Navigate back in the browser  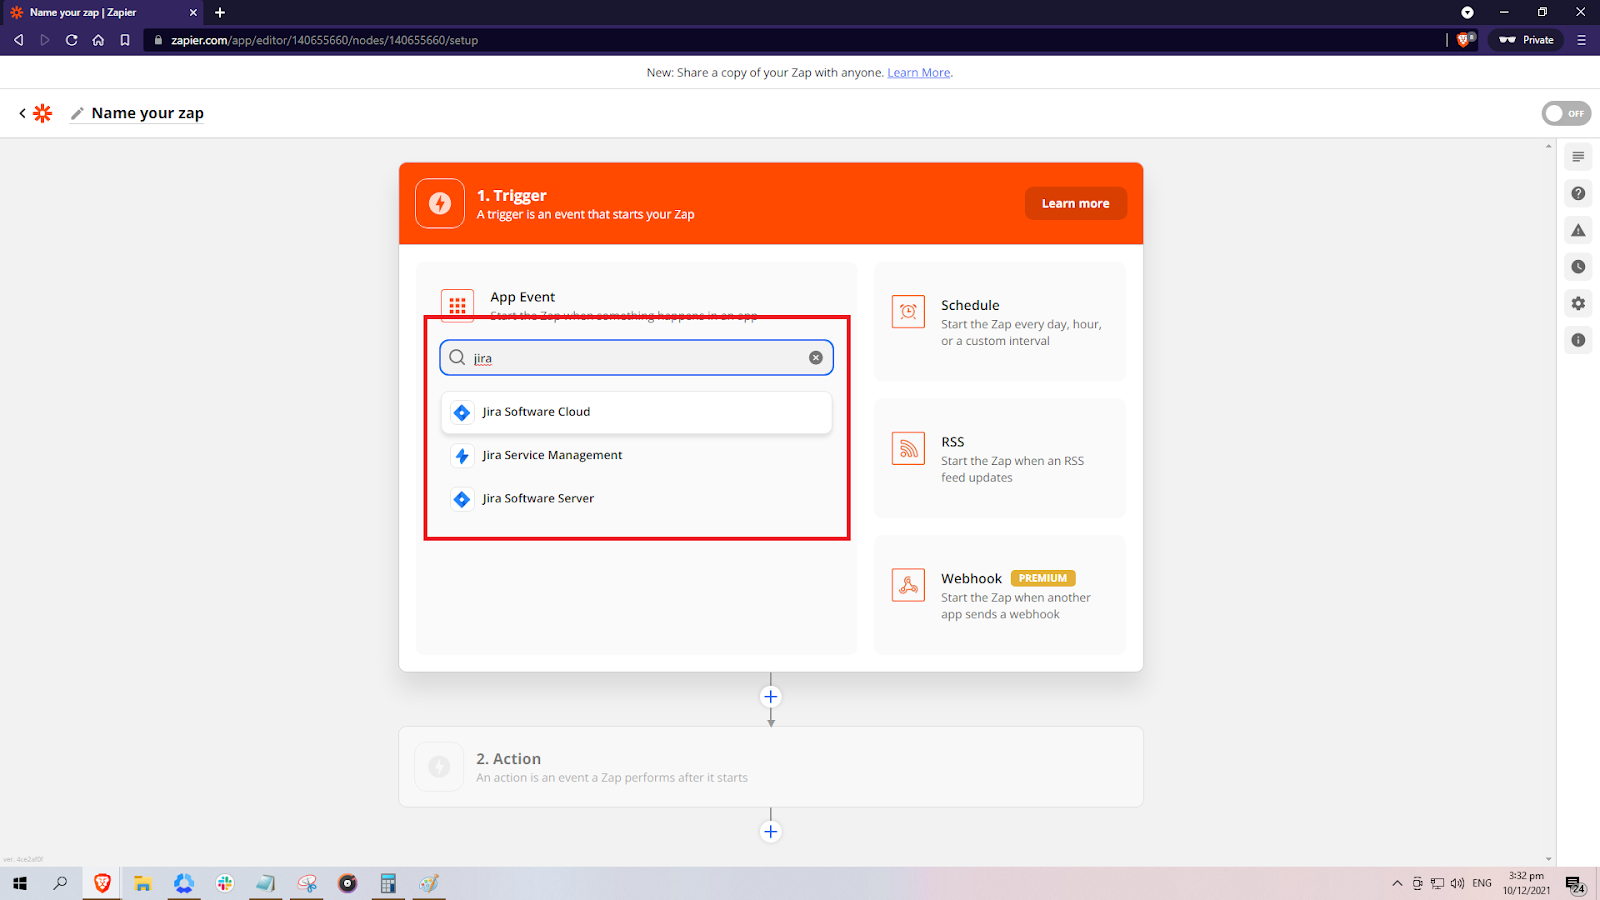(x=18, y=40)
